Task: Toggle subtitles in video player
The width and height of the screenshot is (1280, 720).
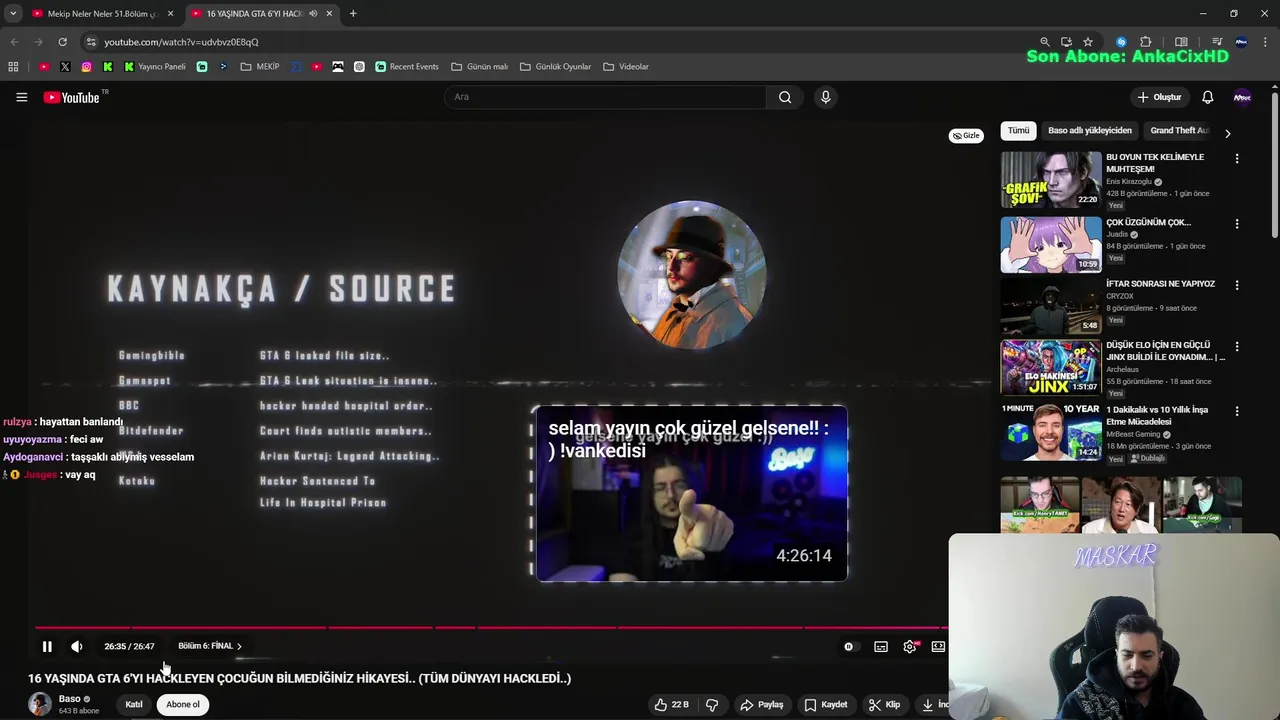Action: click(881, 647)
